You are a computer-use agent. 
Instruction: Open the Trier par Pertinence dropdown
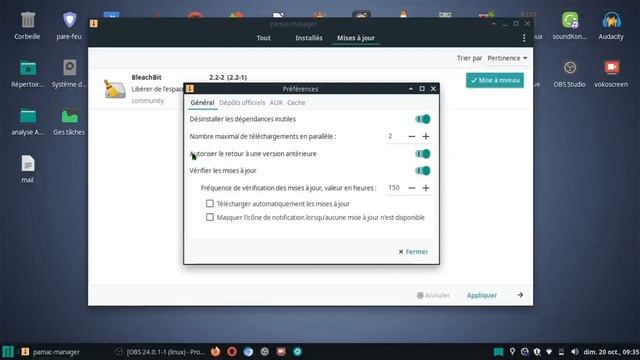pyautogui.click(x=507, y=58)
